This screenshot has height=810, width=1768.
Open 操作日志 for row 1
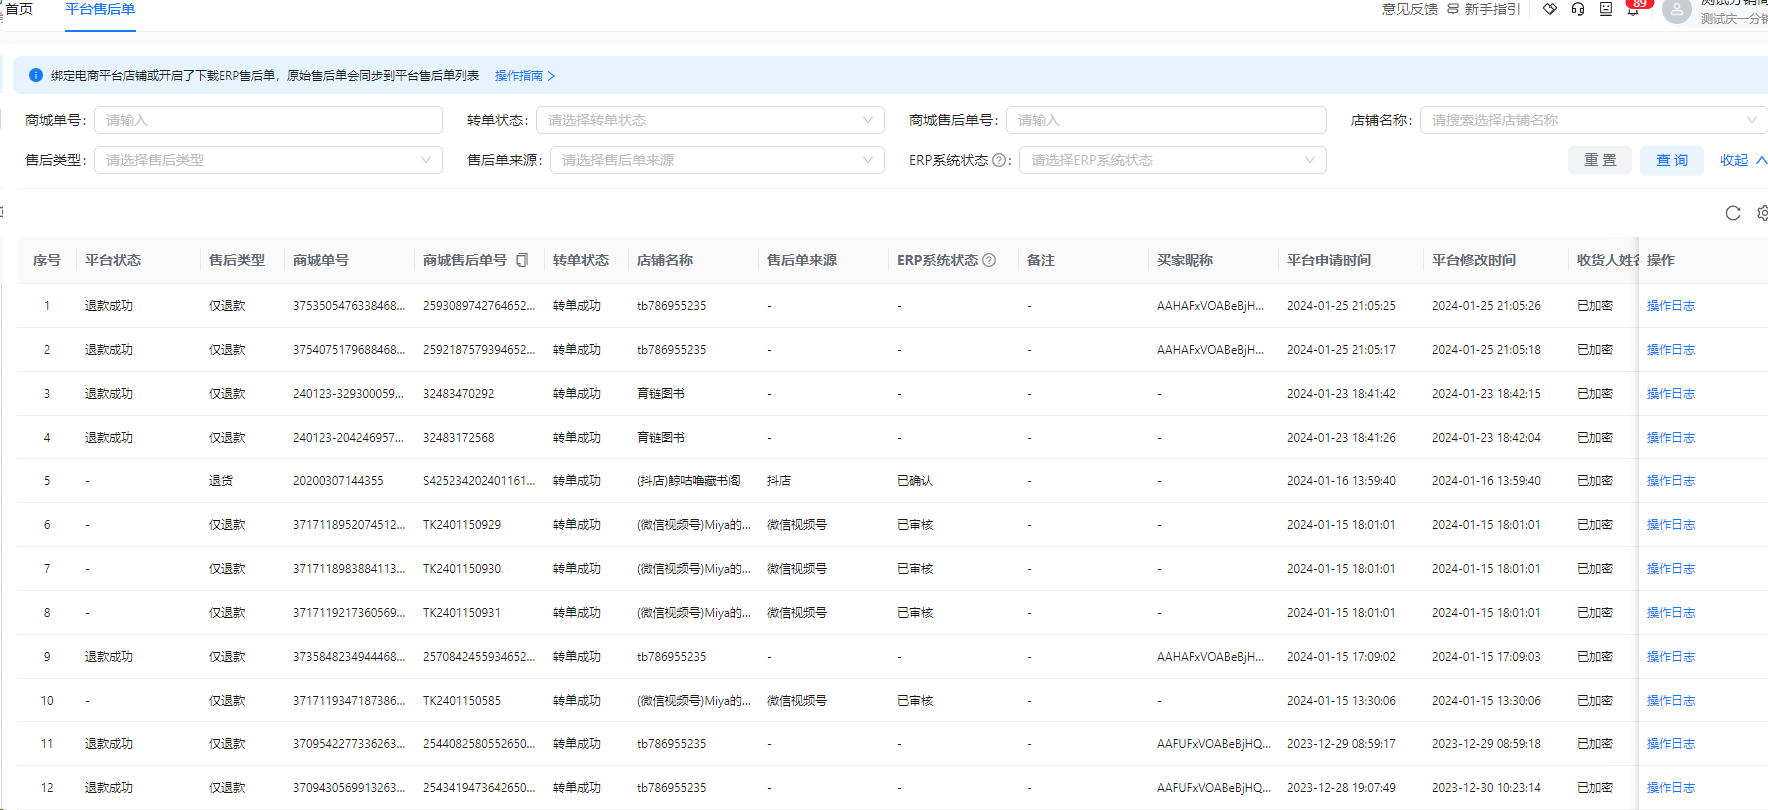[x=1671, y=306]
